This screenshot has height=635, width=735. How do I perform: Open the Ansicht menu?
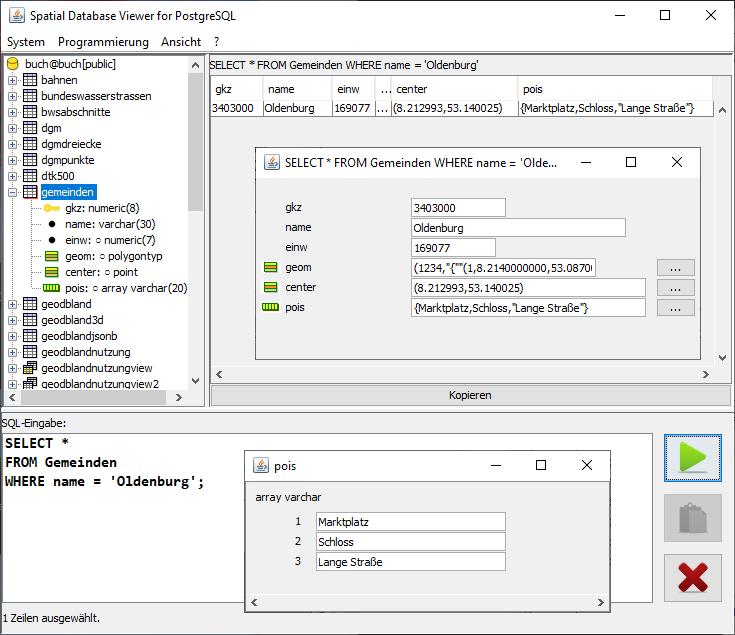click(x=181, y=42)
